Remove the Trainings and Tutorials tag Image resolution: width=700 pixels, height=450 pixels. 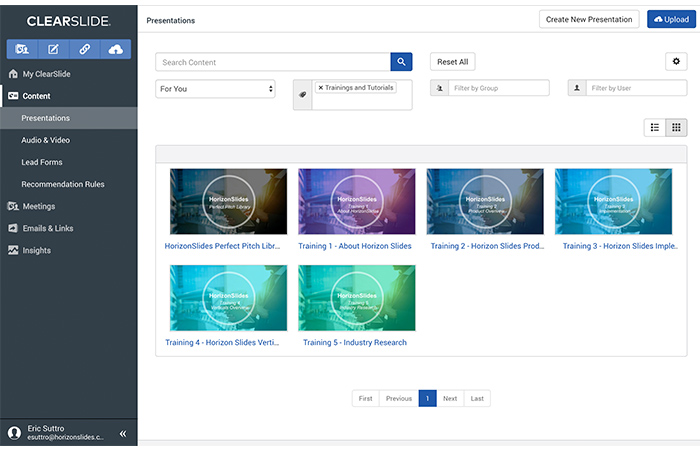pyautogui.click(x=321, y=88)
